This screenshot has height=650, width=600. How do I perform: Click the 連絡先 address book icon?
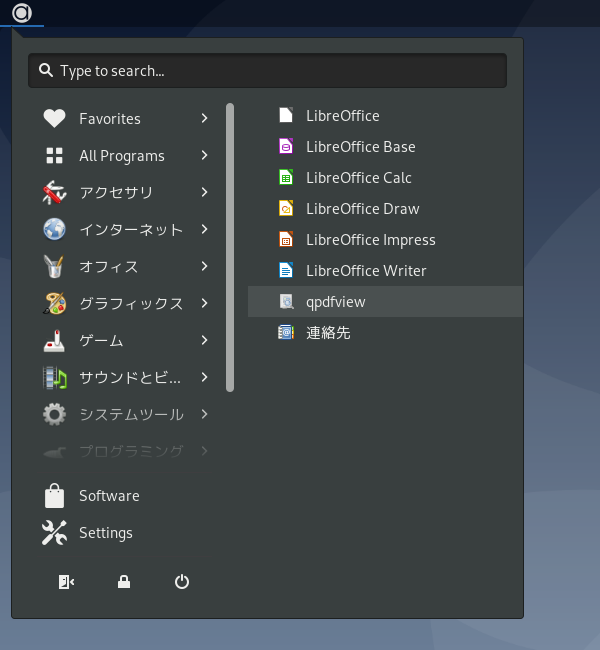click(x=286, y=332)
